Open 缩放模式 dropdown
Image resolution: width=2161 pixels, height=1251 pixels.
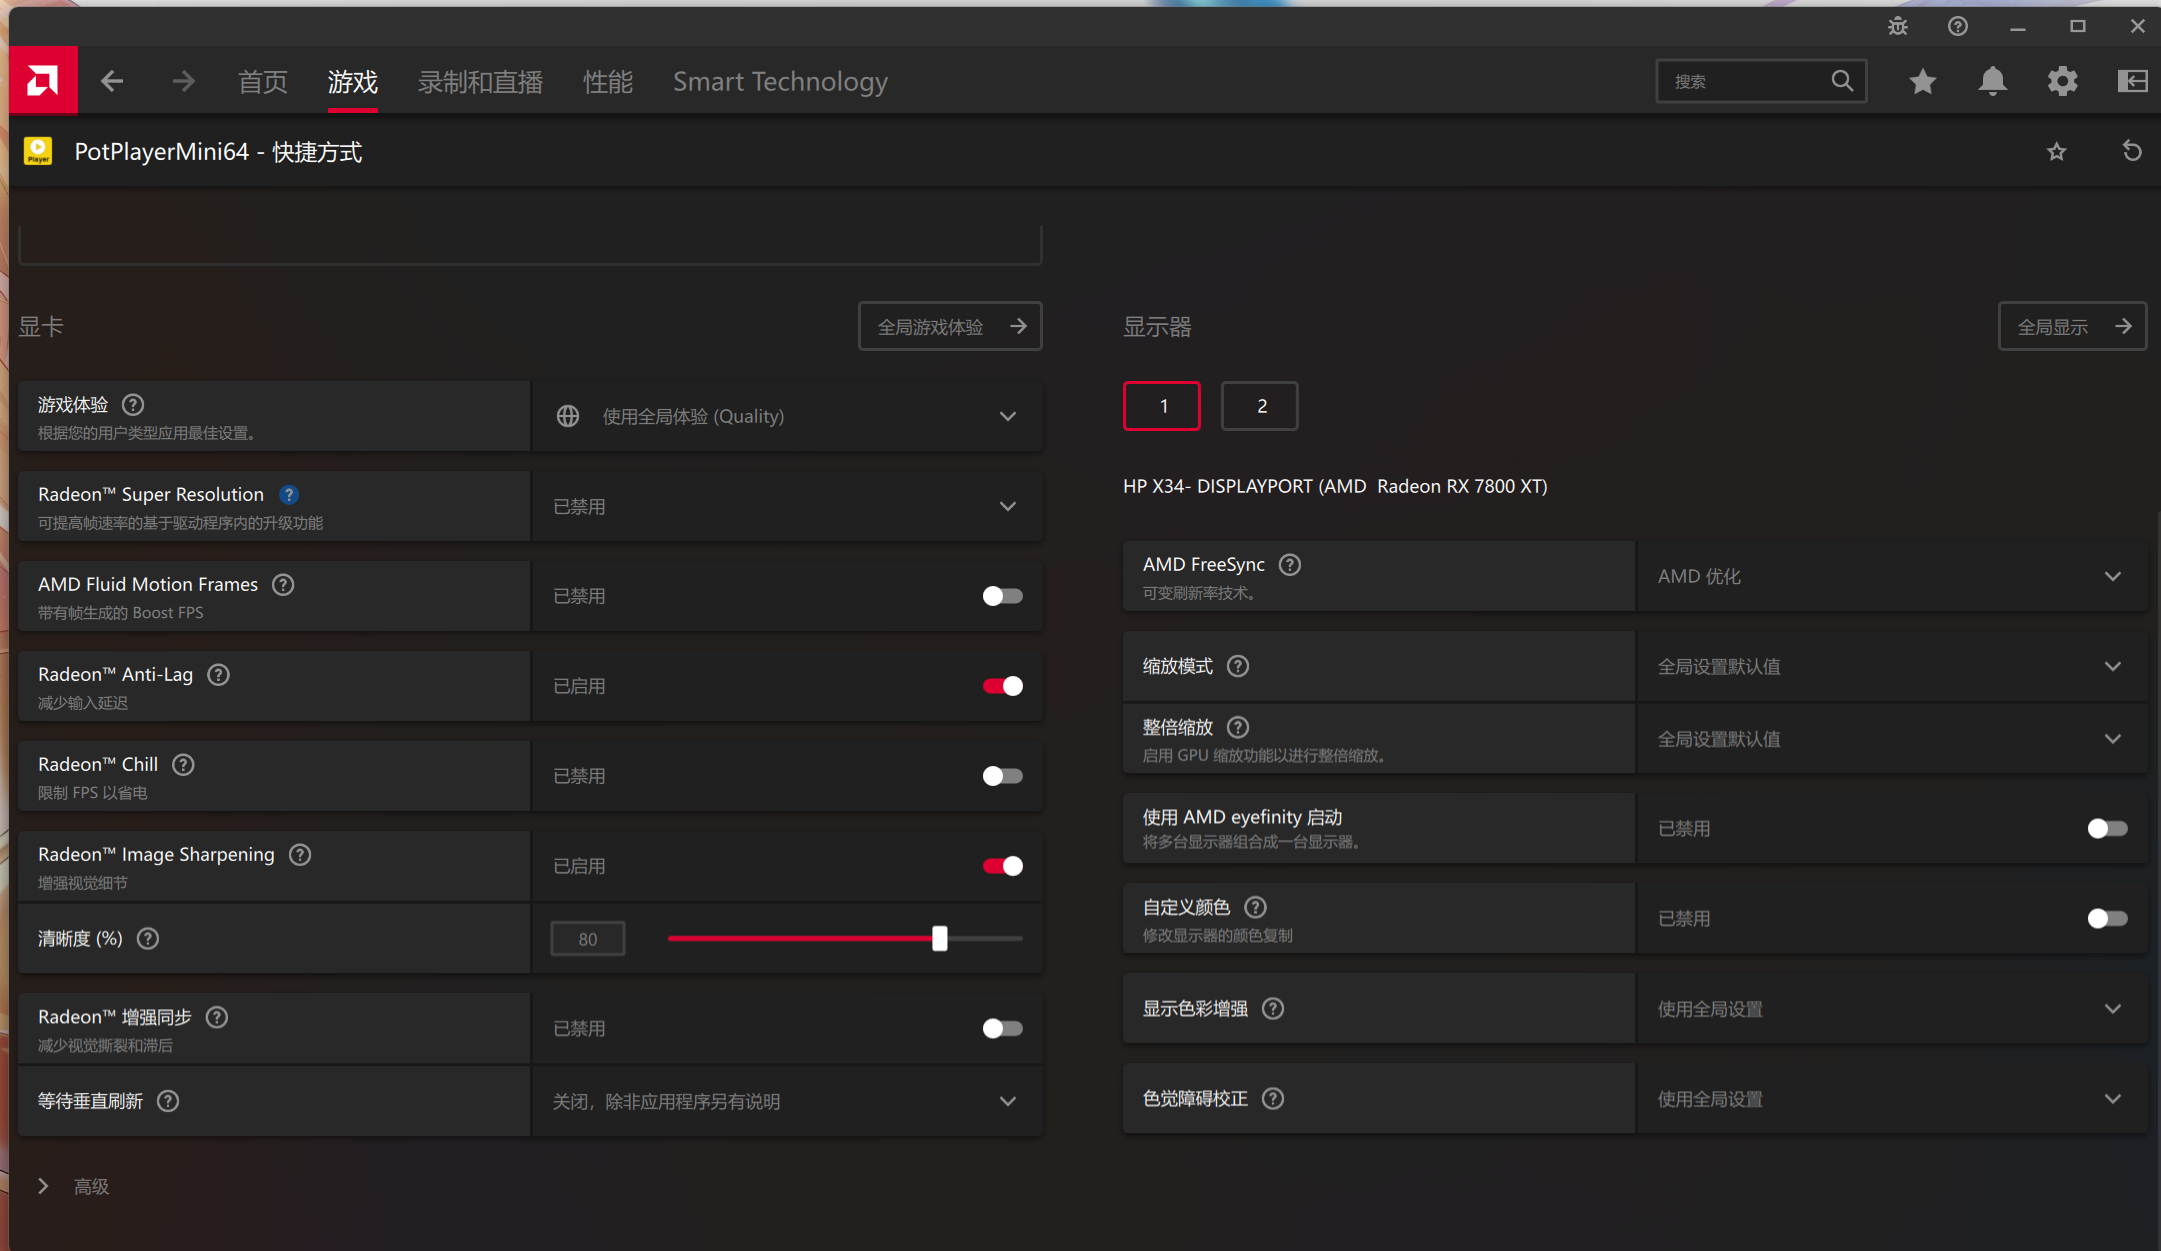coord(1891,666)
